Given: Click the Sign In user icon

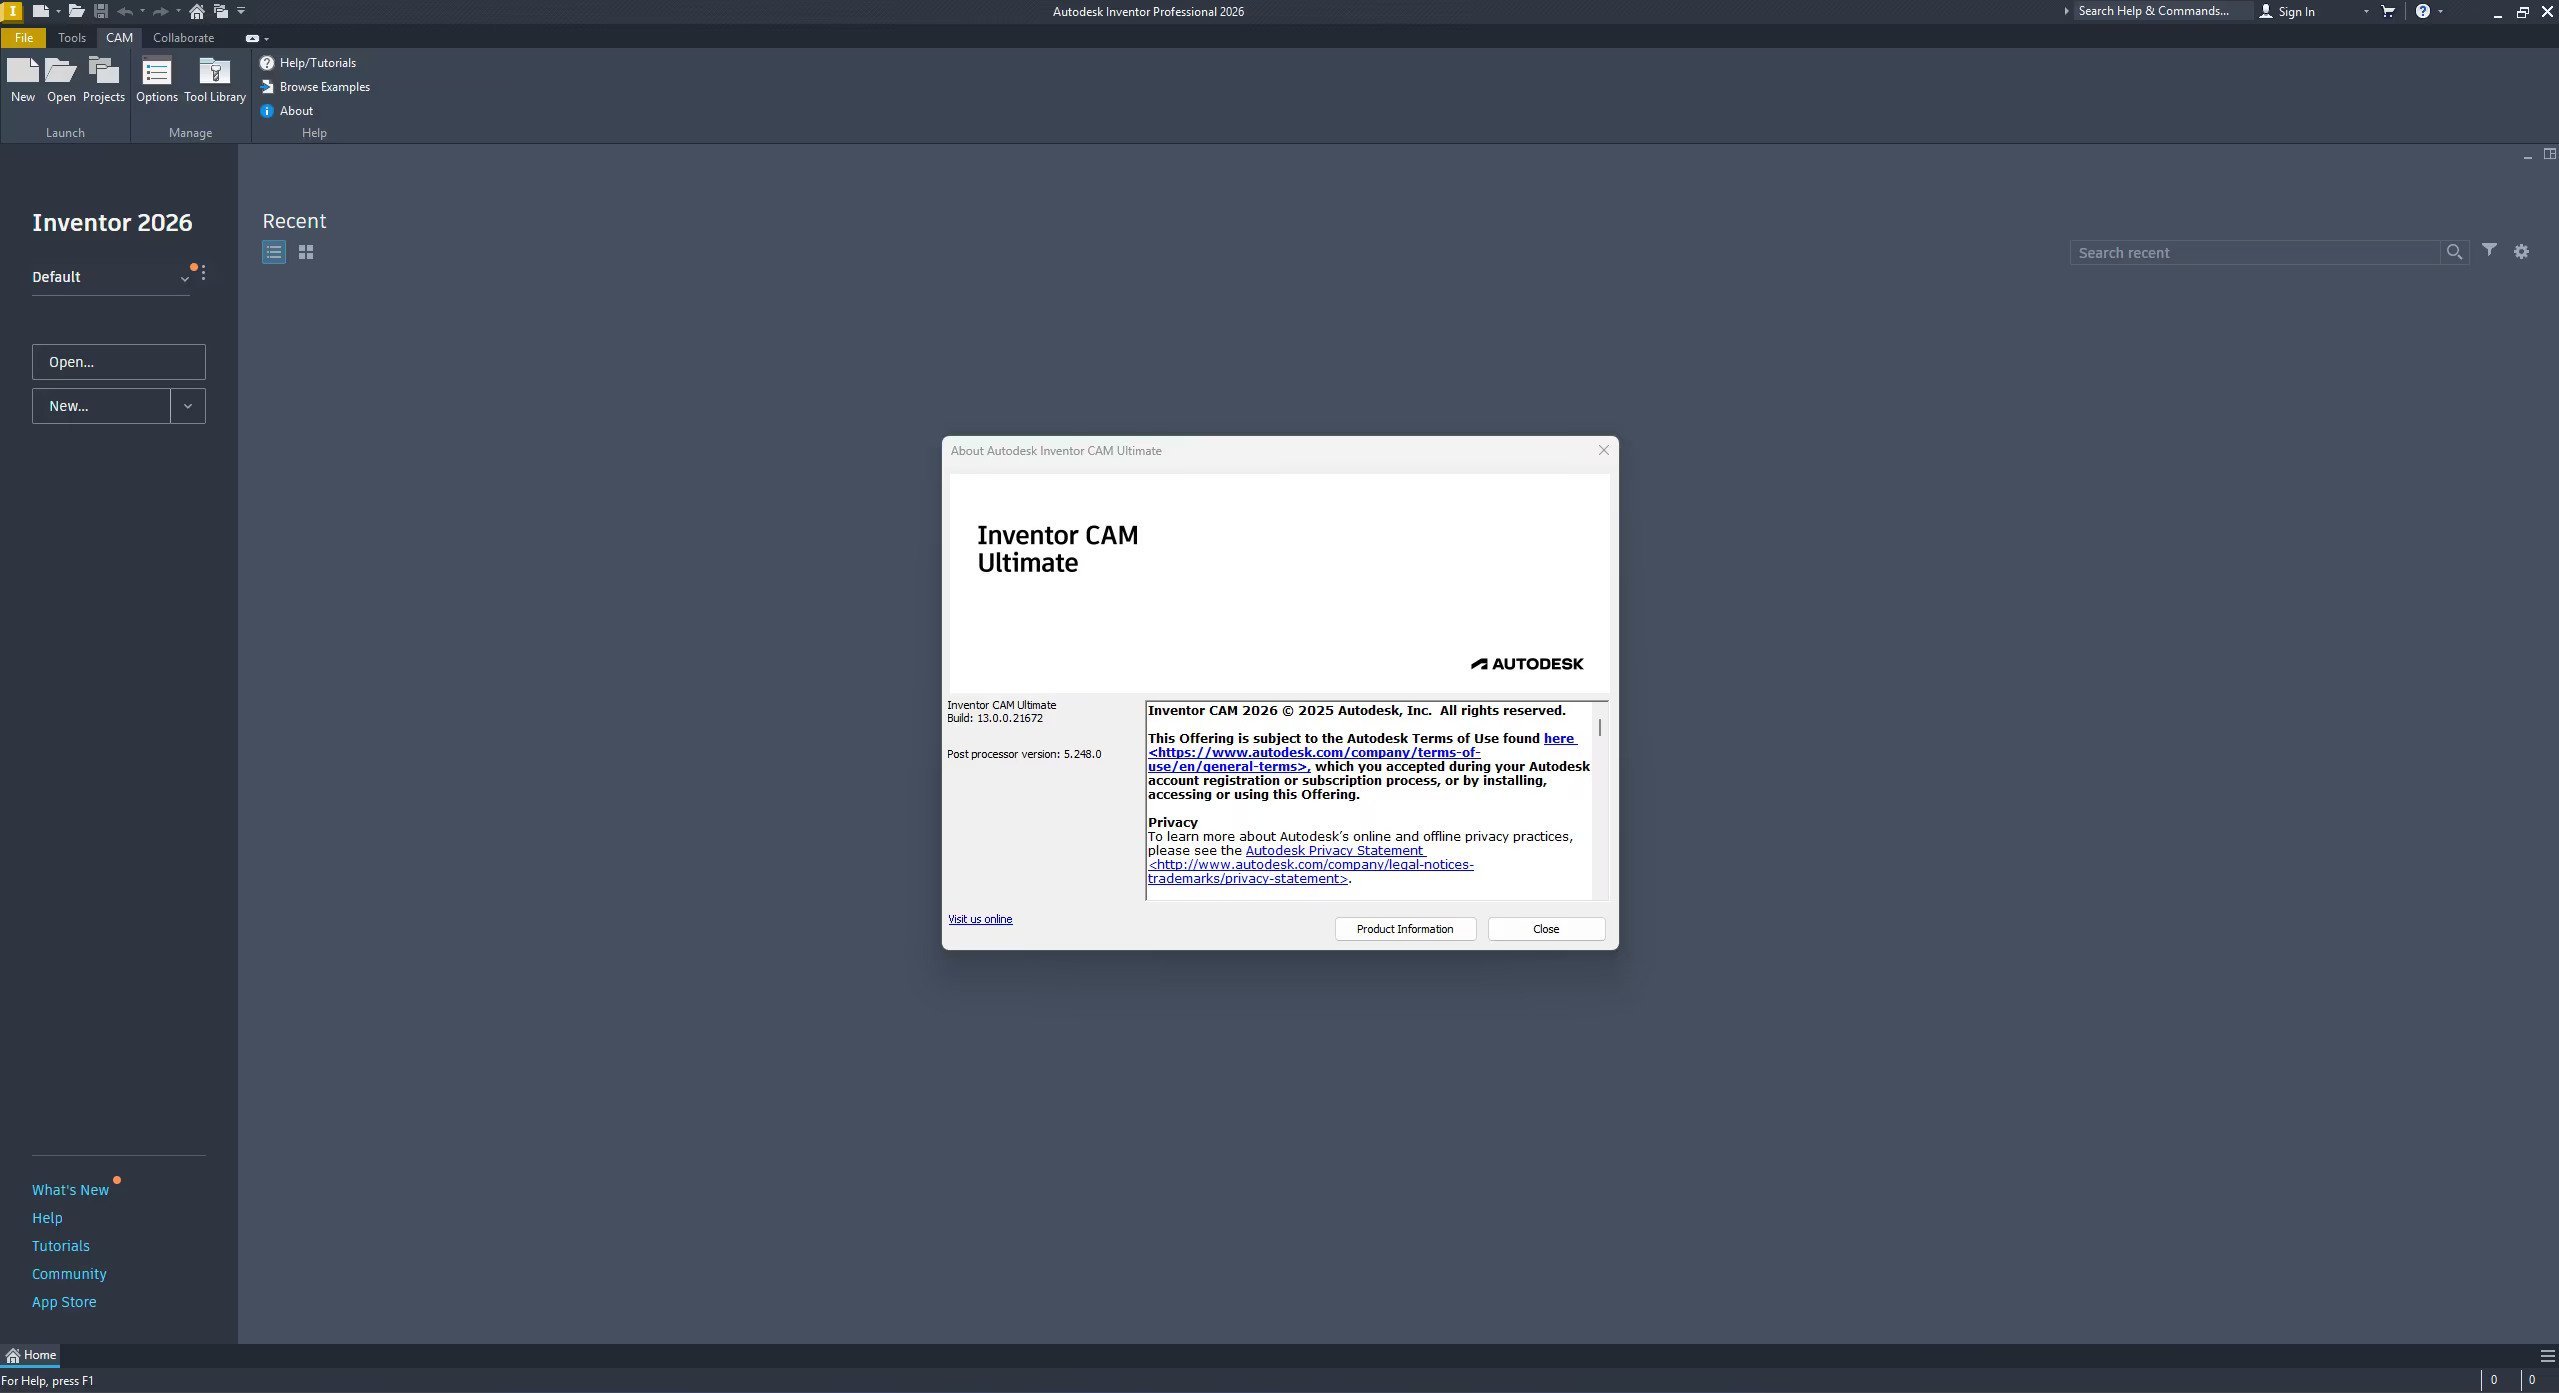Looking at the screenshot, I should (2265, 11).
